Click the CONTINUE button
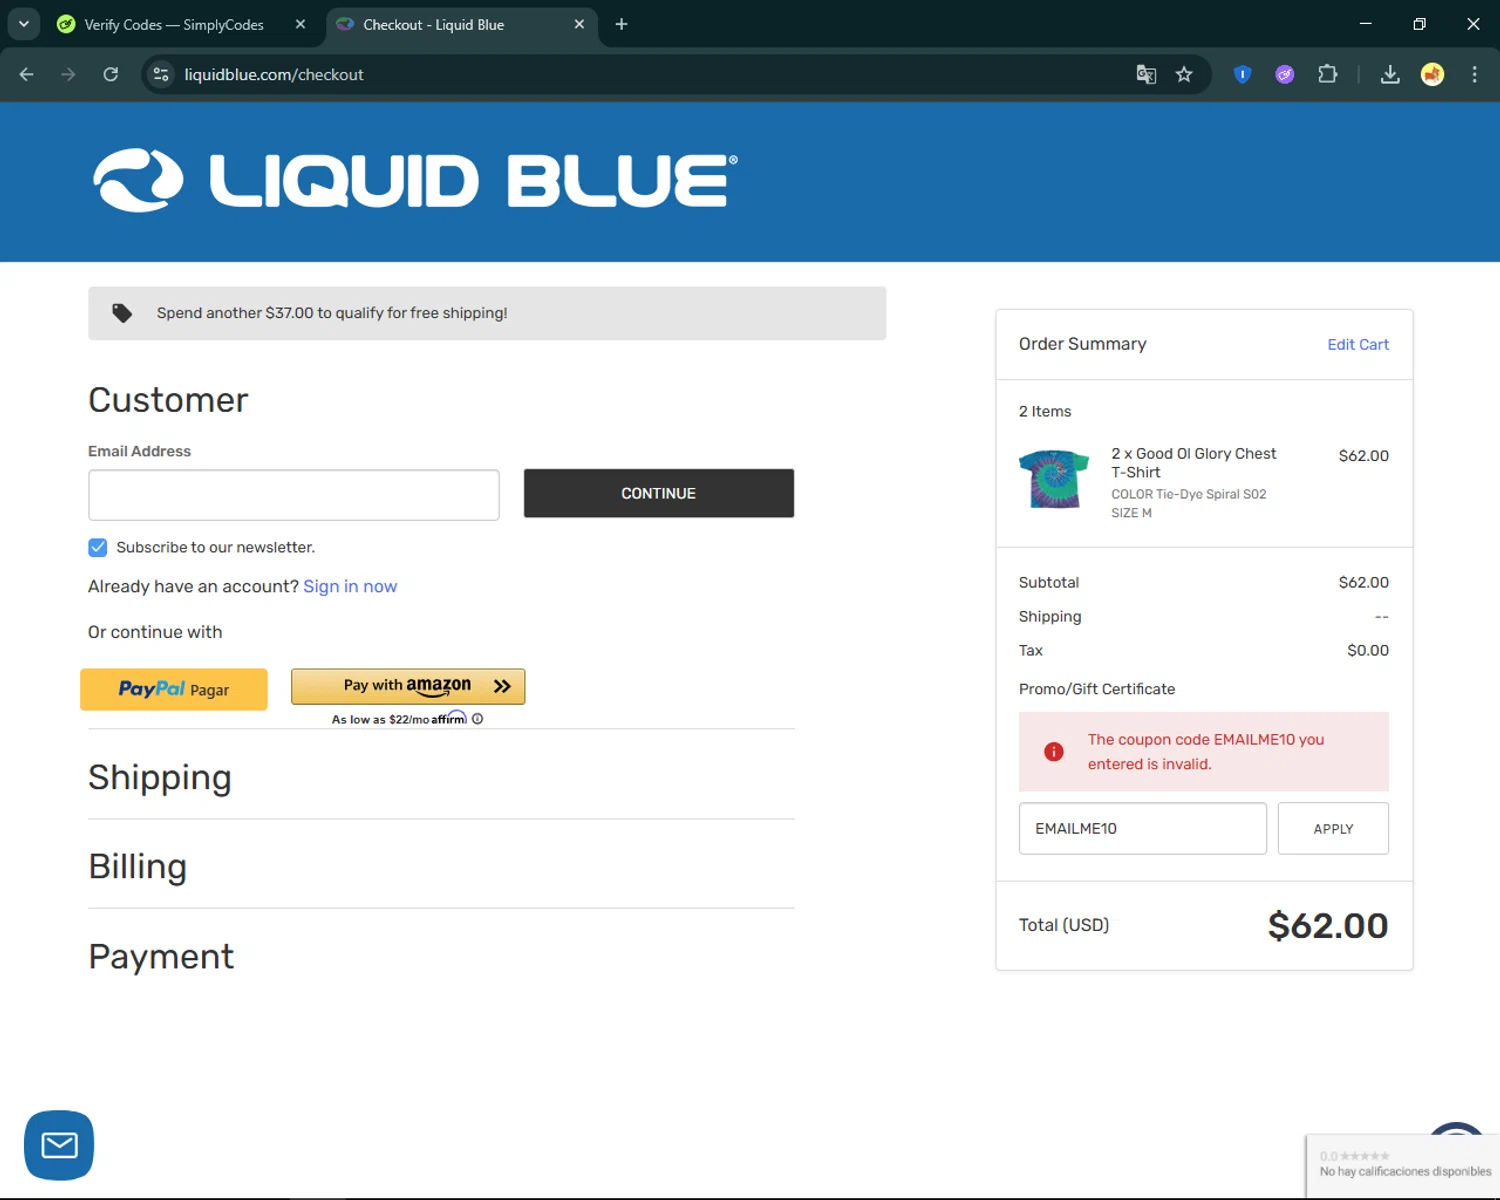The height and width of the screenshot is (1200, 1500). [x=659, y=493]
